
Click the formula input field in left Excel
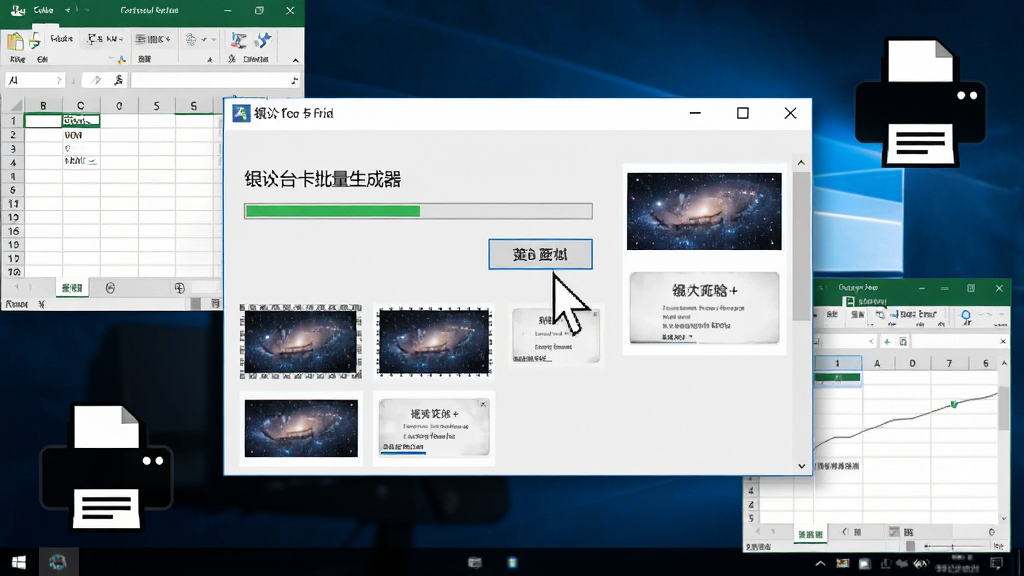pos(215,80)
